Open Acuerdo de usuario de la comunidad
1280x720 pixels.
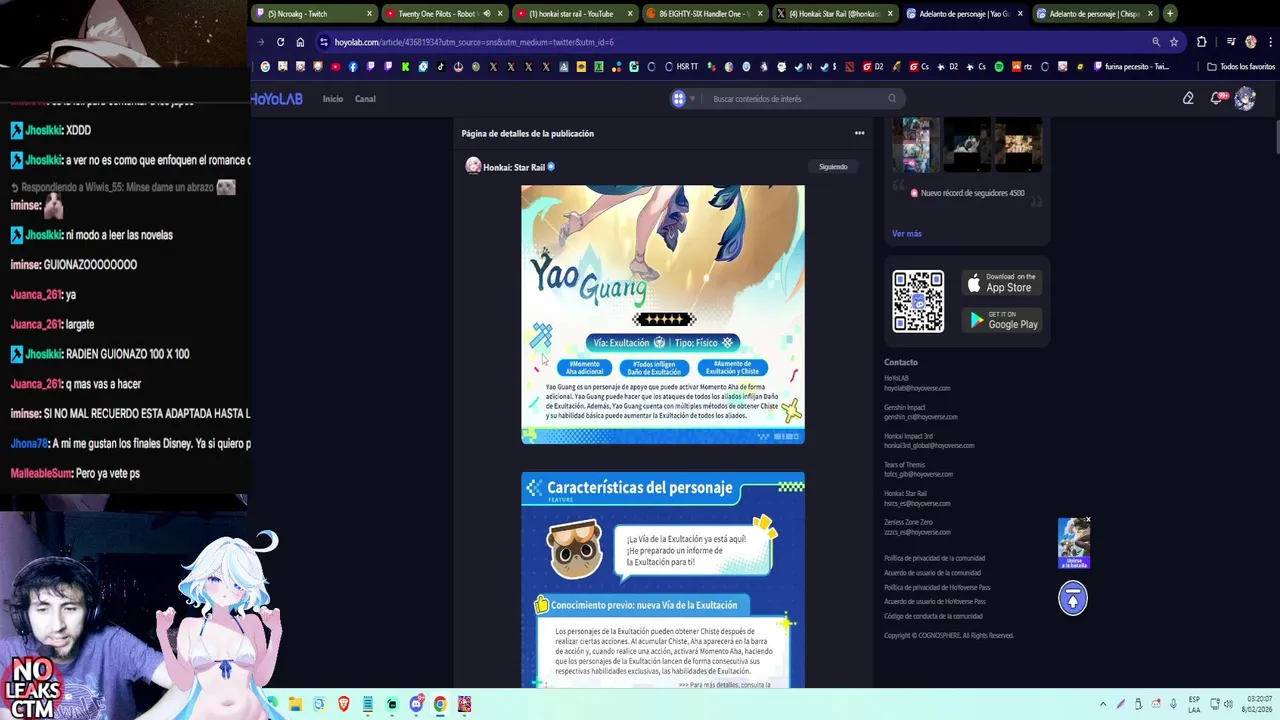[932, 573]
